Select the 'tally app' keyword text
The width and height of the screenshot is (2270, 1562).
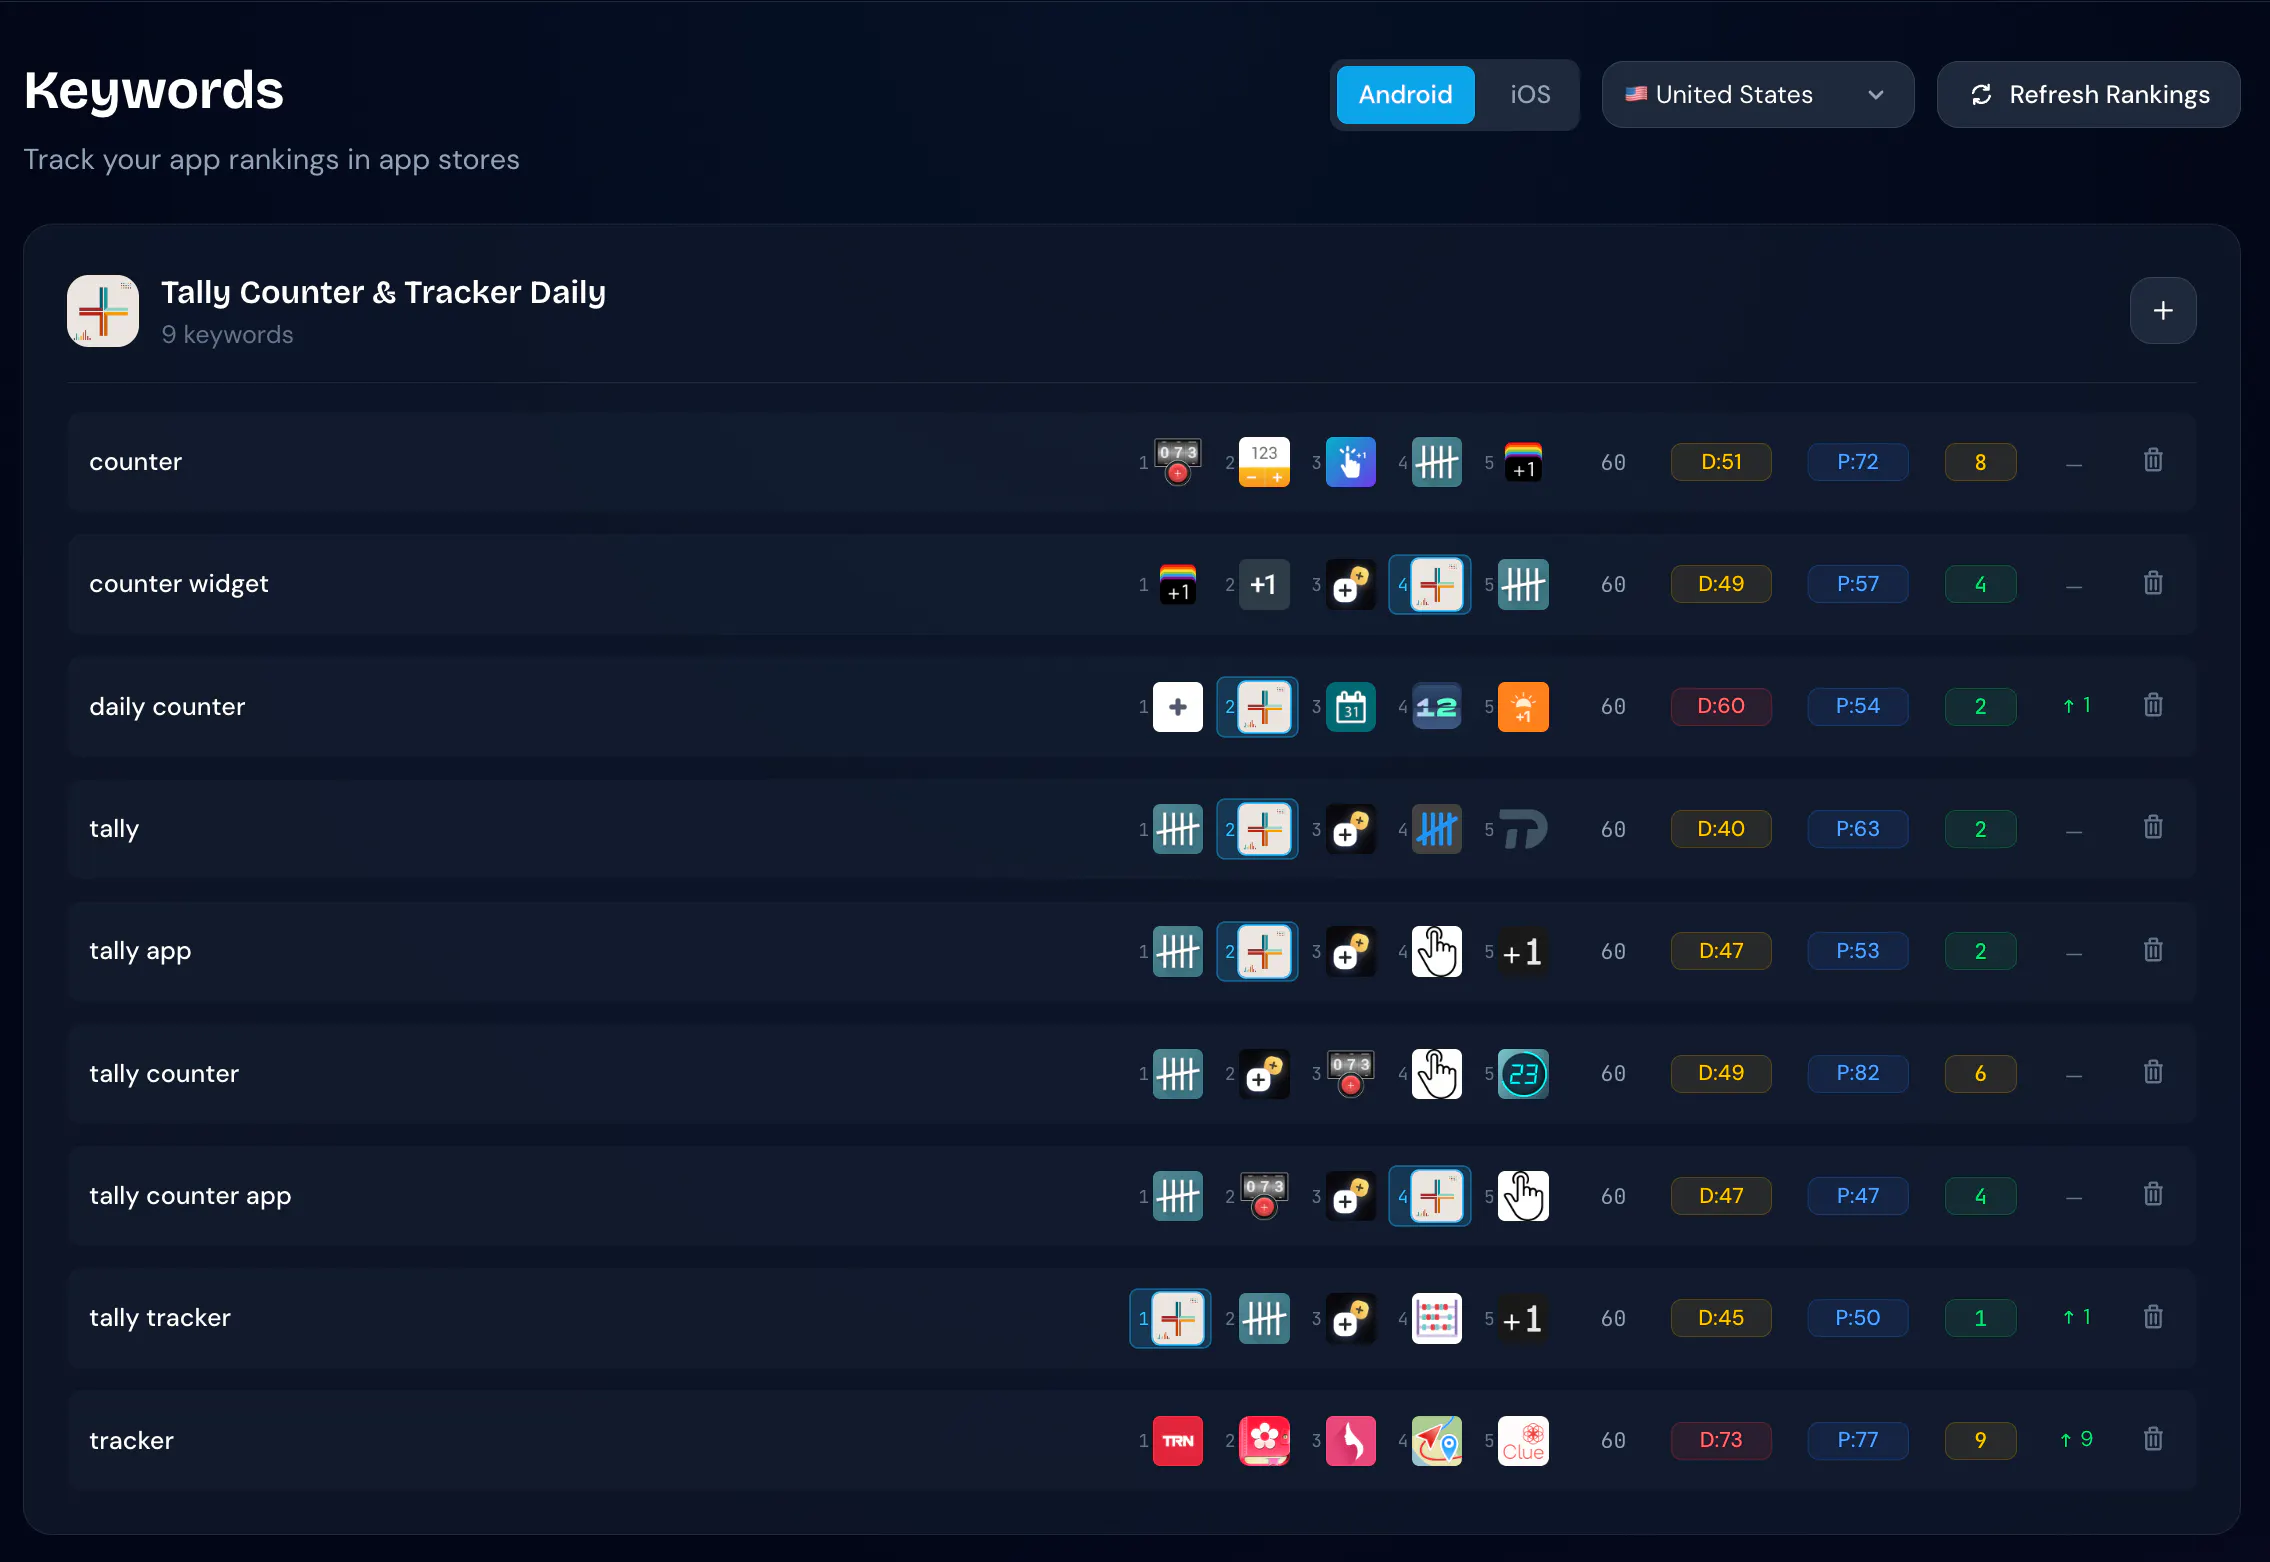click(x=140, y=951)
